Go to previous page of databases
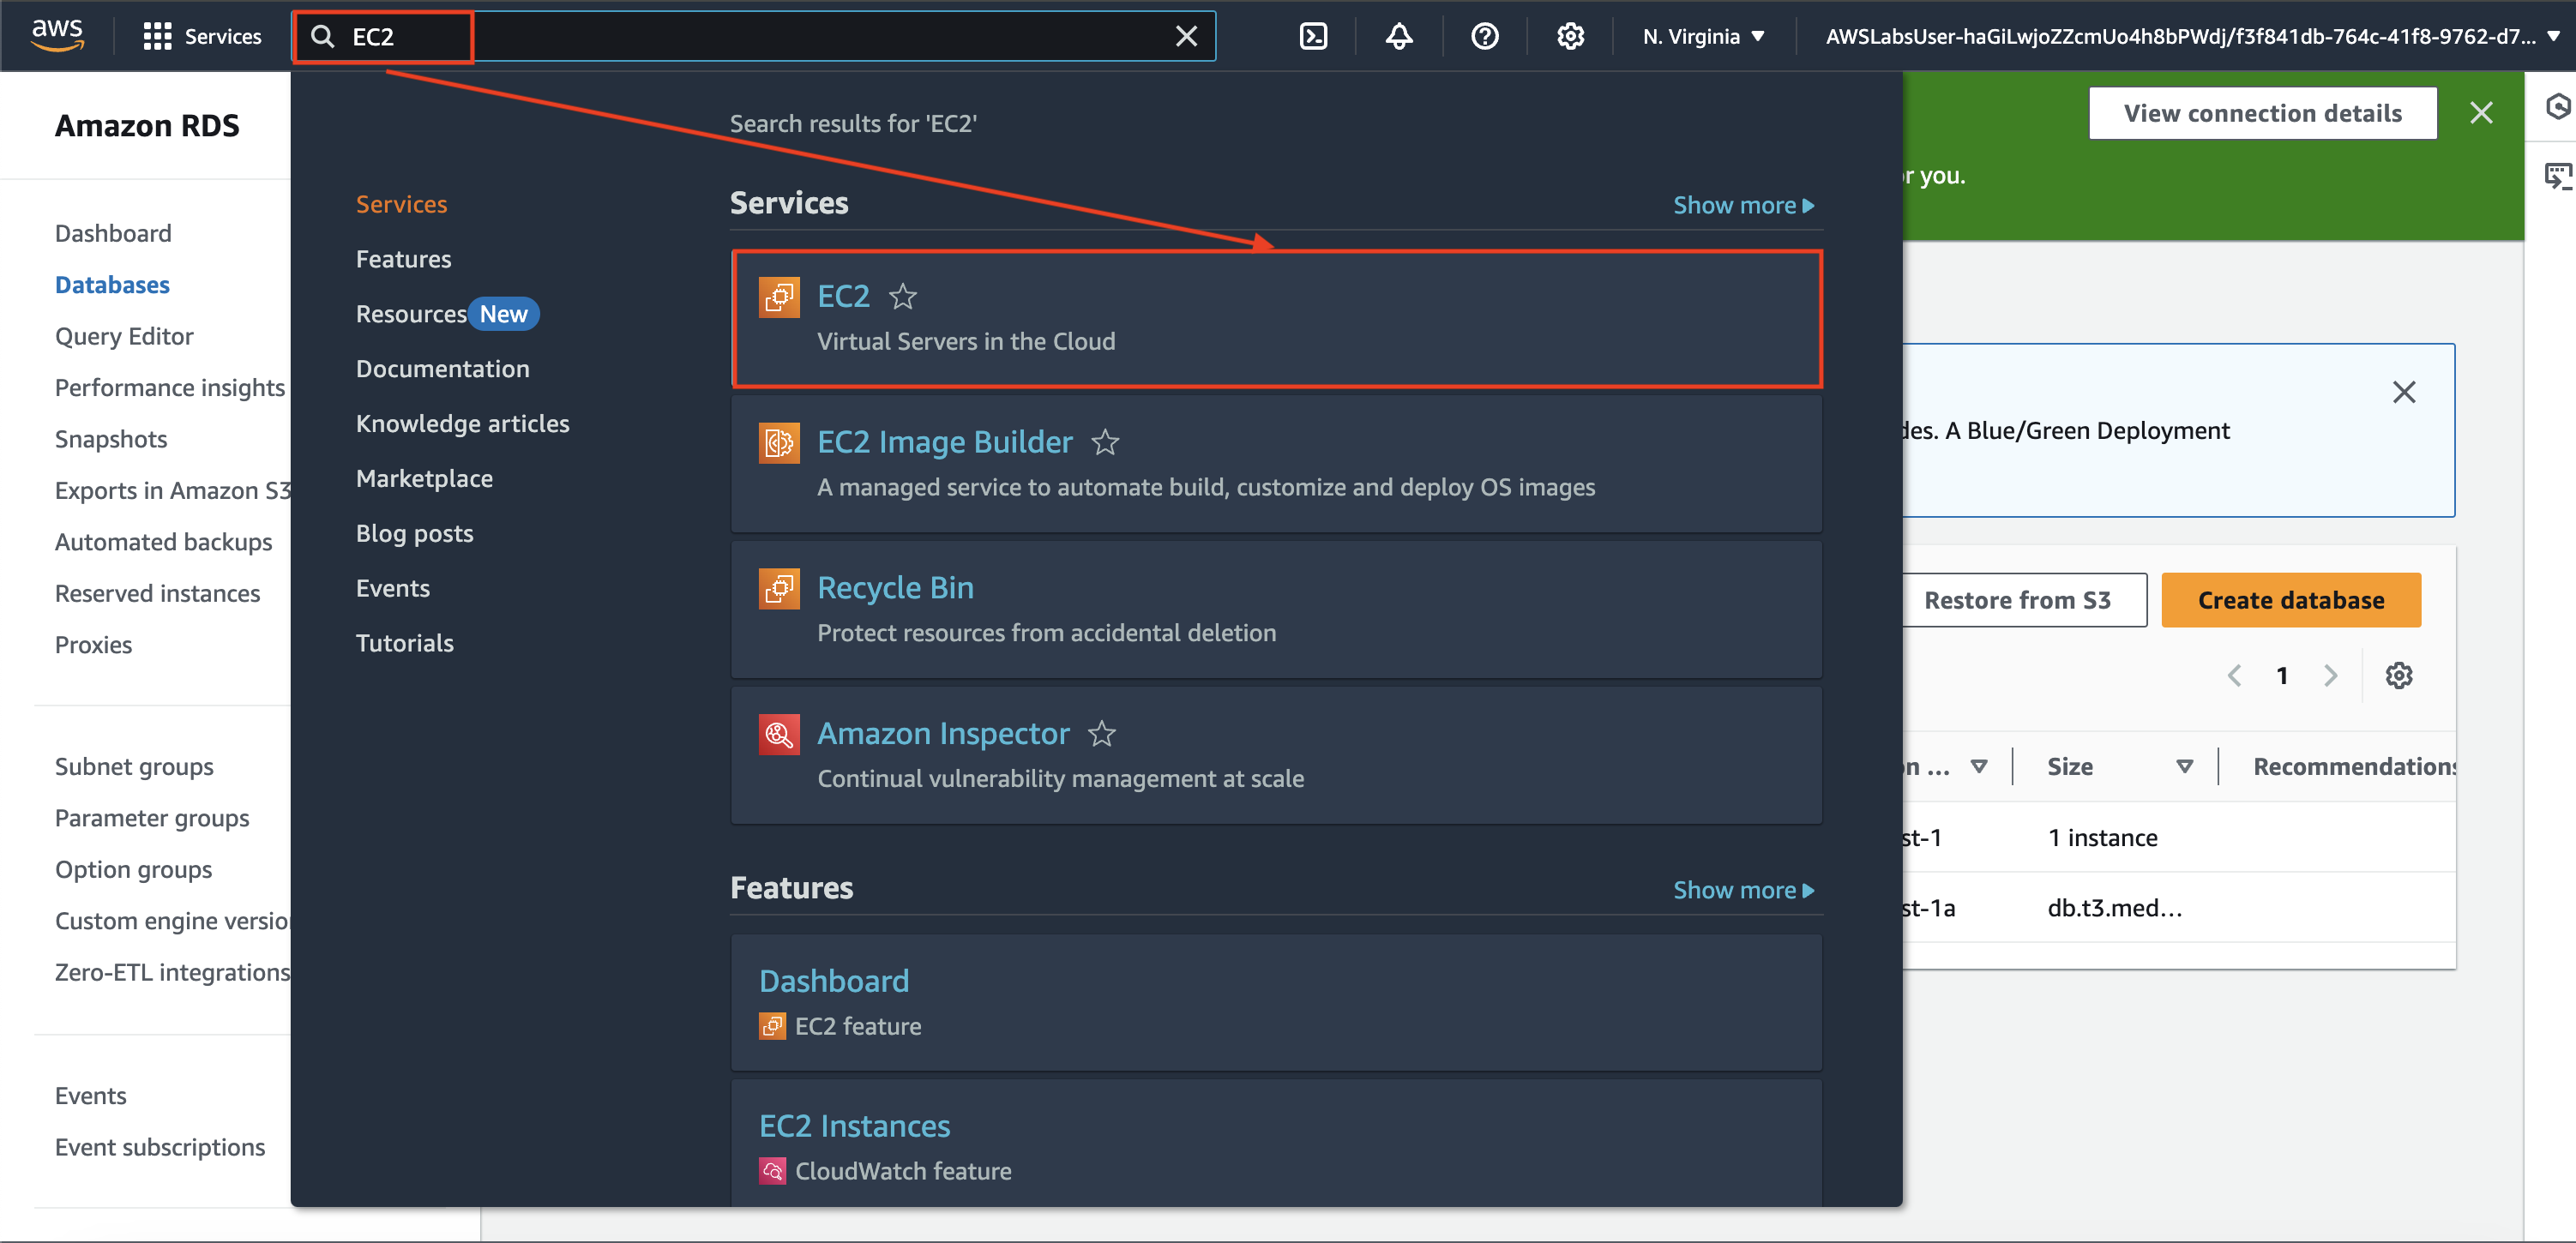The width and height of the screenshot is (2576, 1243). pos(2234,675)
